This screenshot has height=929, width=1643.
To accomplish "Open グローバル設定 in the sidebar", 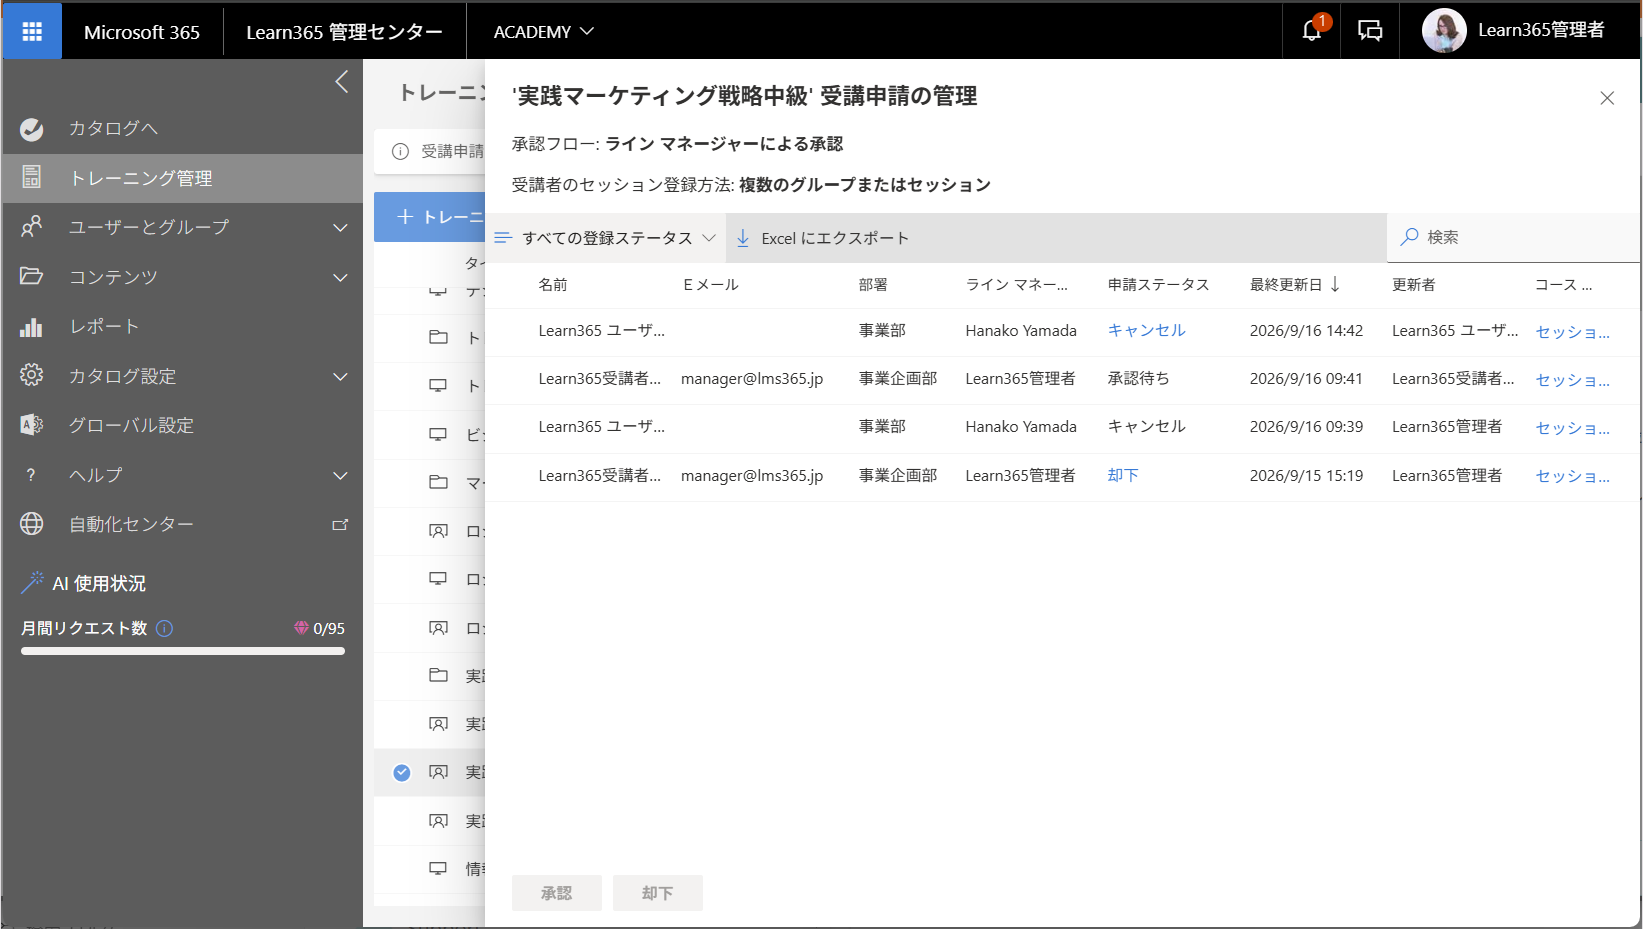I will (131, 425).
